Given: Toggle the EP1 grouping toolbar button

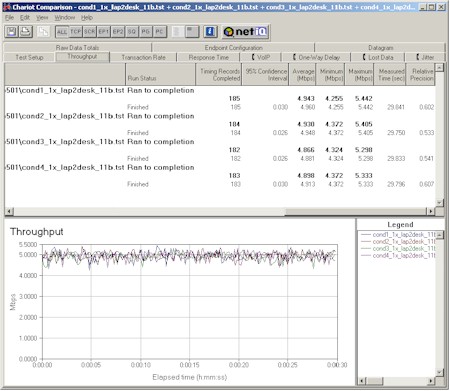Looking at the screenshot, I should 104,32.
